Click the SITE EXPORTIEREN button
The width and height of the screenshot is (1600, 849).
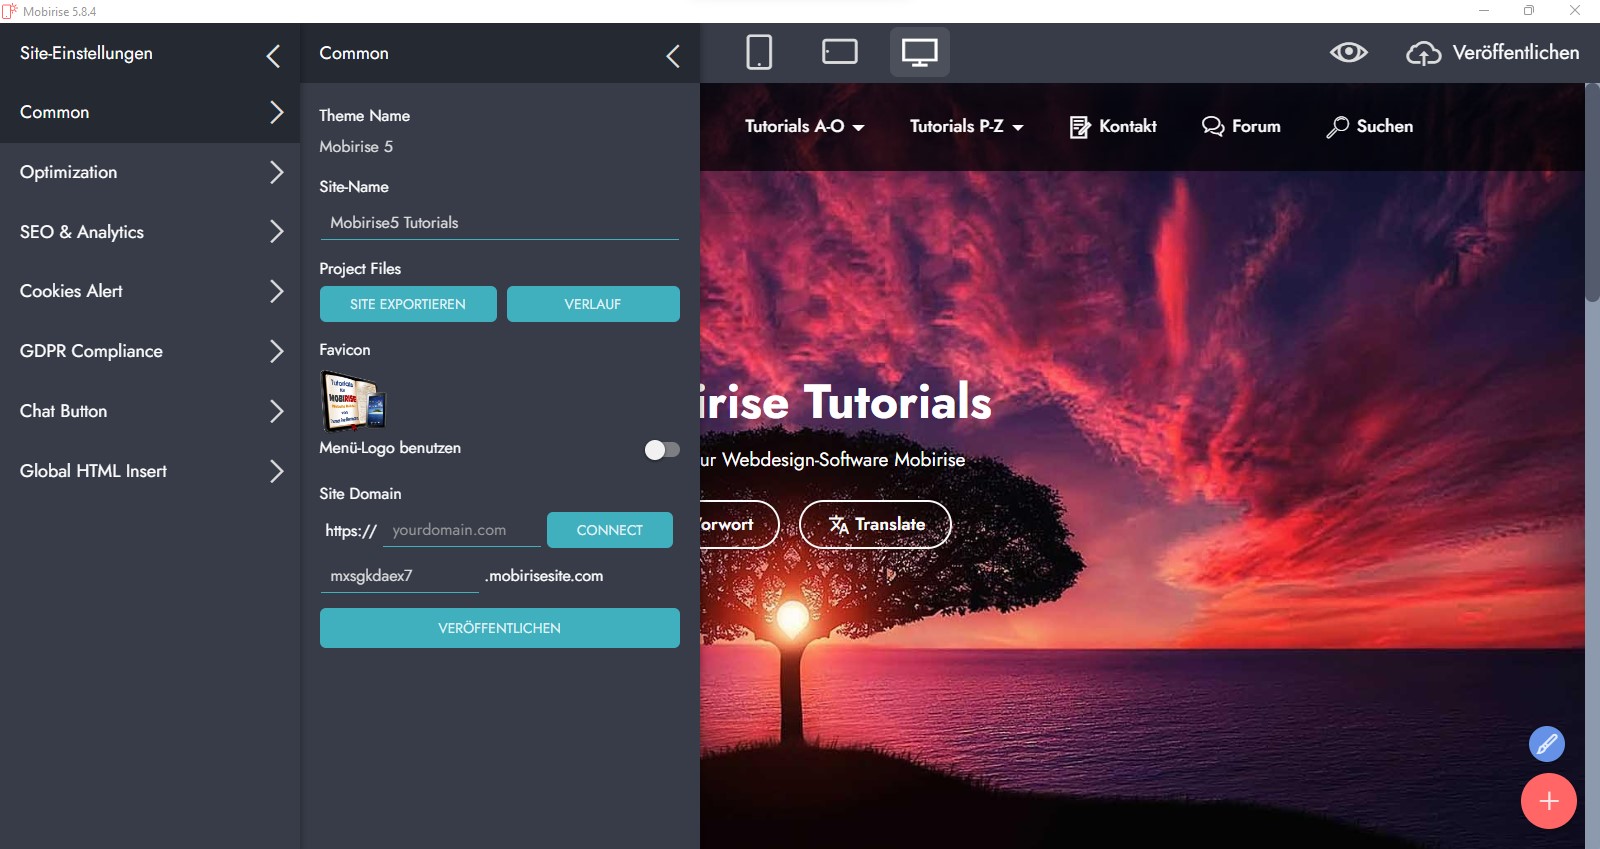408,304
